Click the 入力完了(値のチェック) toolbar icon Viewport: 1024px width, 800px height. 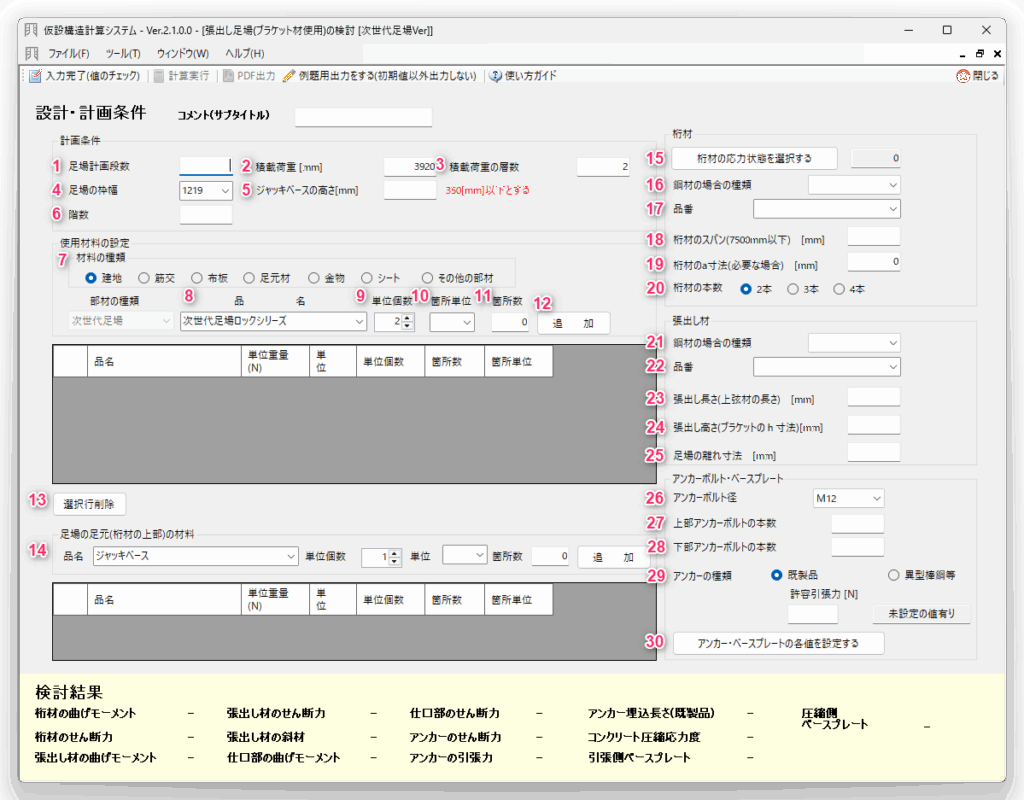point(35,76)
